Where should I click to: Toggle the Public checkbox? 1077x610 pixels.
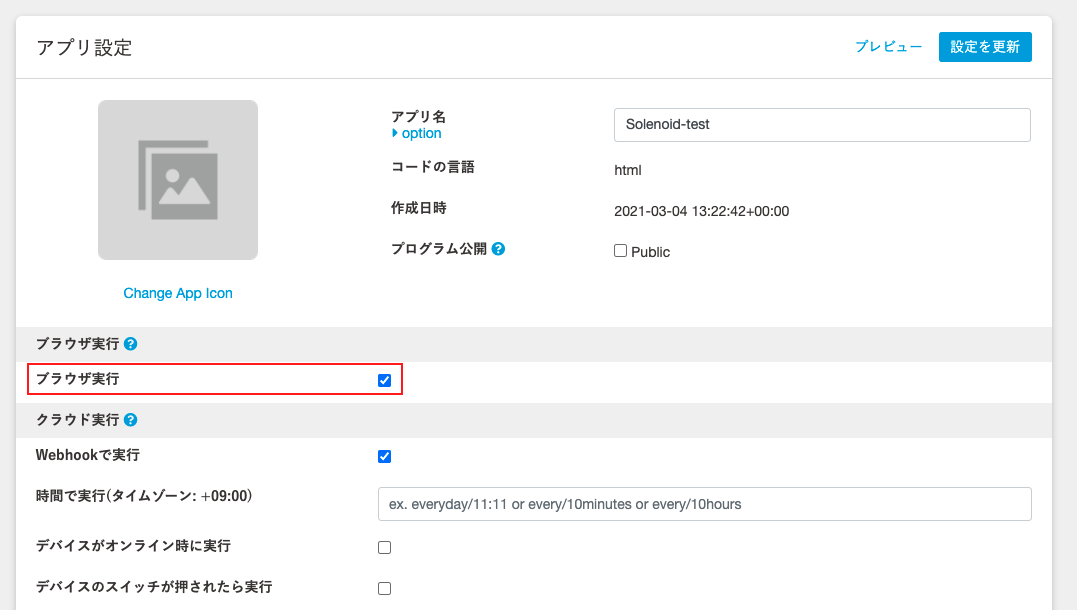[620, 251]
